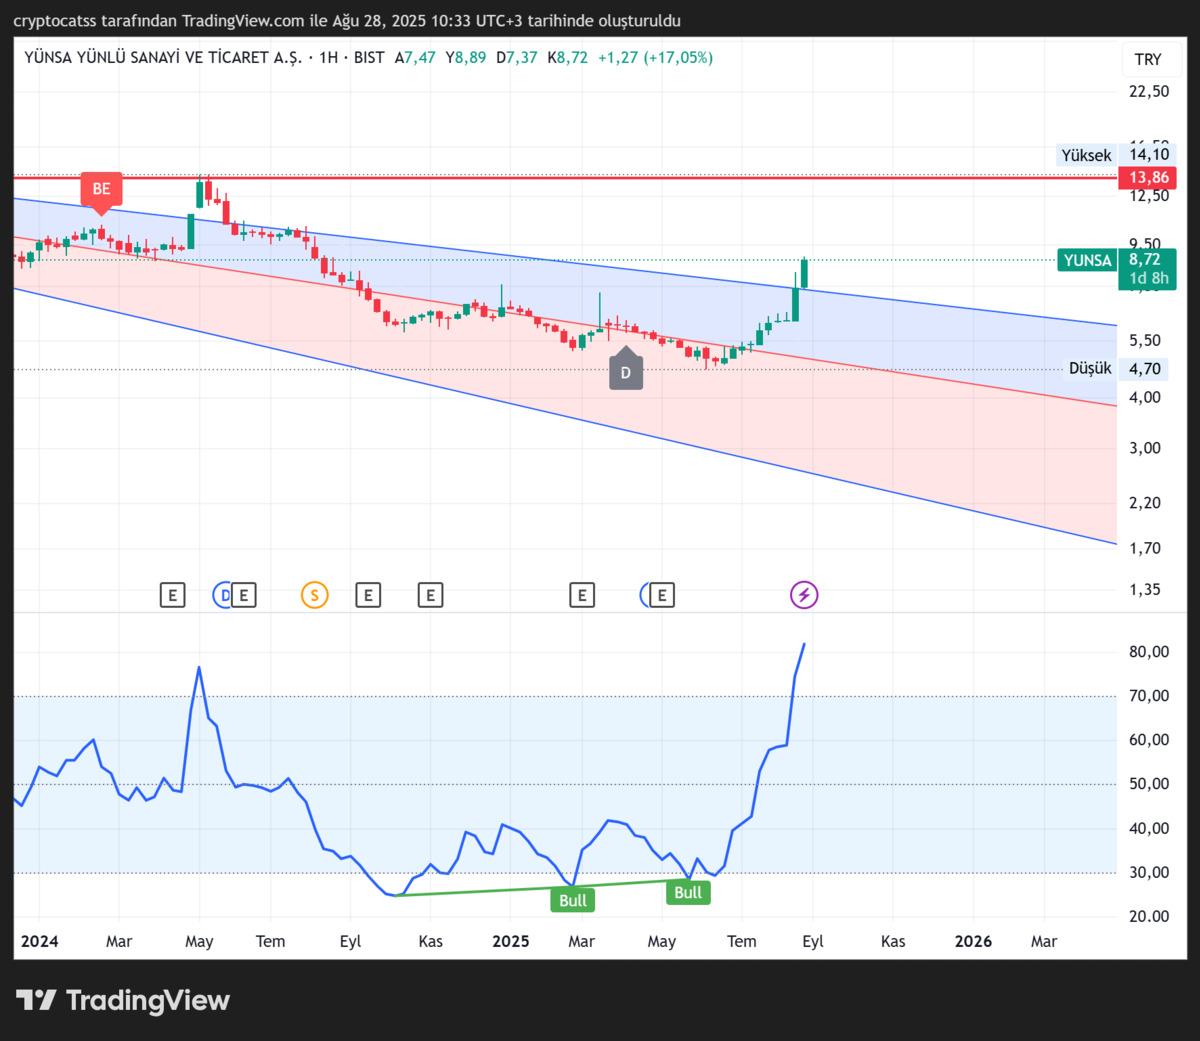This screenshot has height=1041, width=1200.
Task: Click the purple lightning bolt event icon
Action: click(804, 595)
